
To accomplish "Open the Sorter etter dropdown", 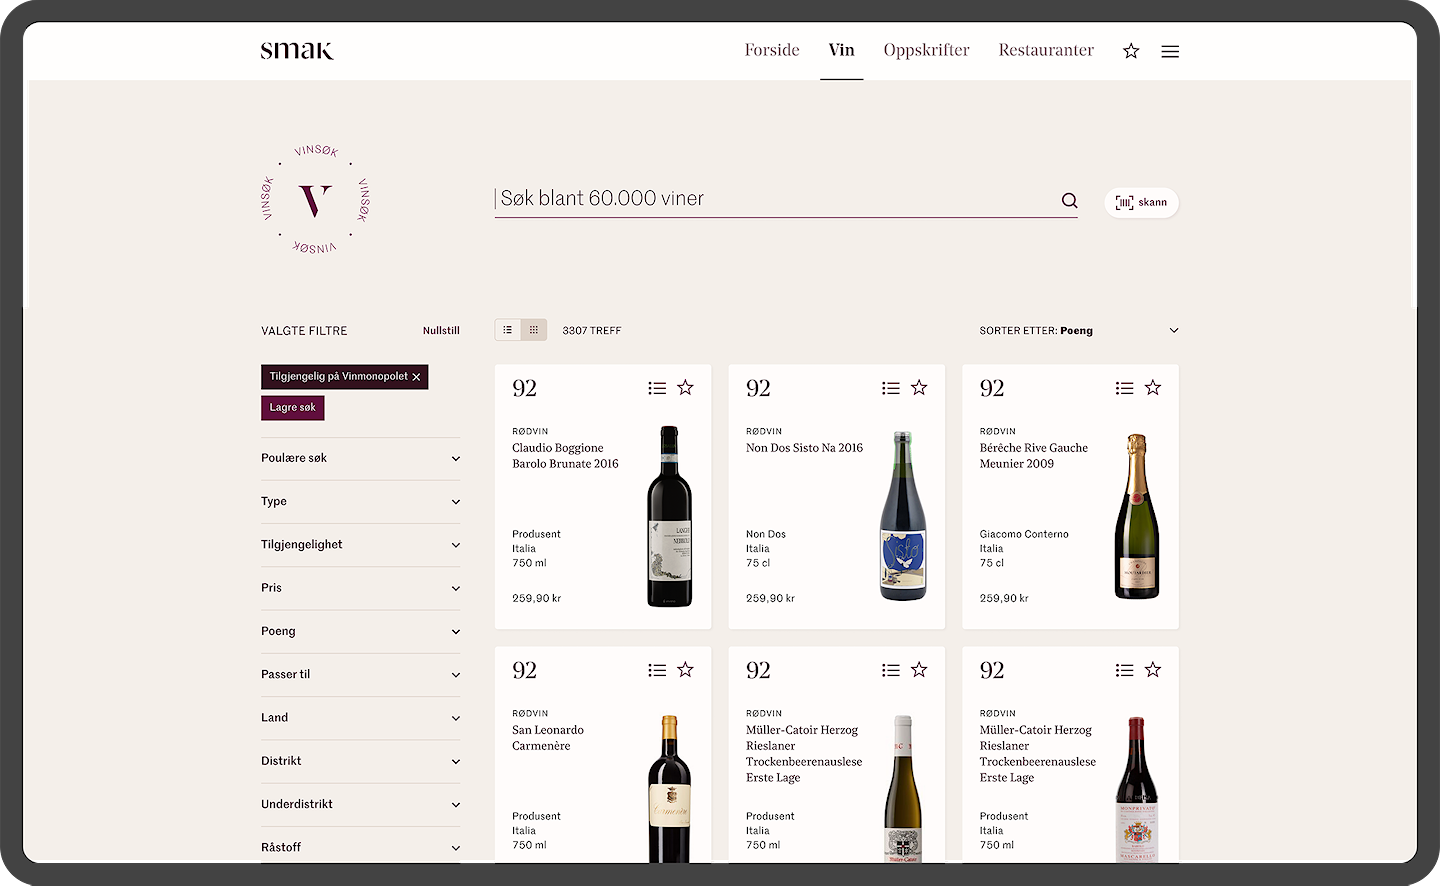I will pyautogui.click(x=1078, y=331).
